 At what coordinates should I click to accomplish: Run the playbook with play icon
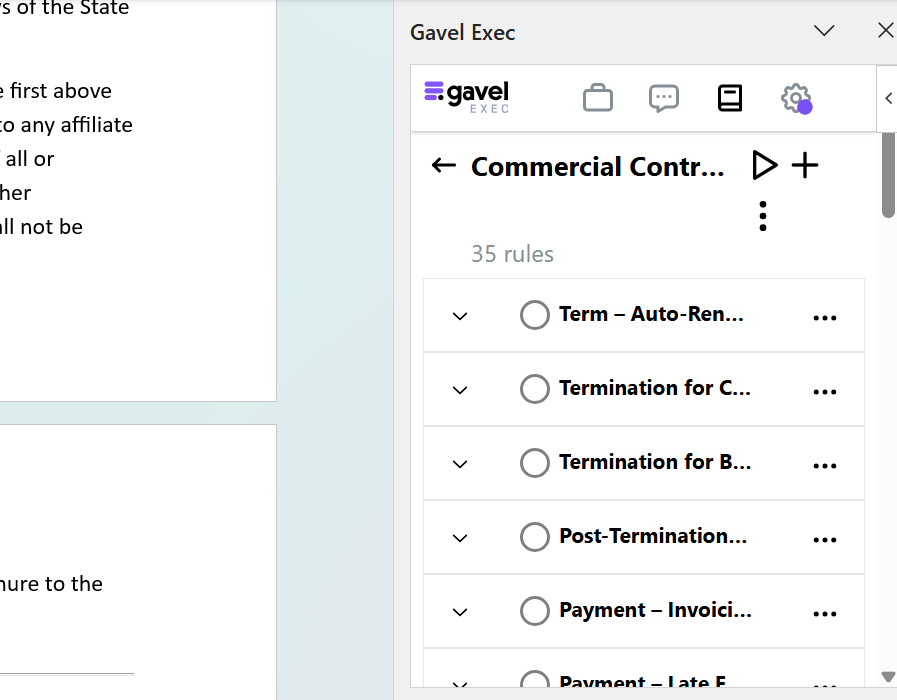(764, 166)
